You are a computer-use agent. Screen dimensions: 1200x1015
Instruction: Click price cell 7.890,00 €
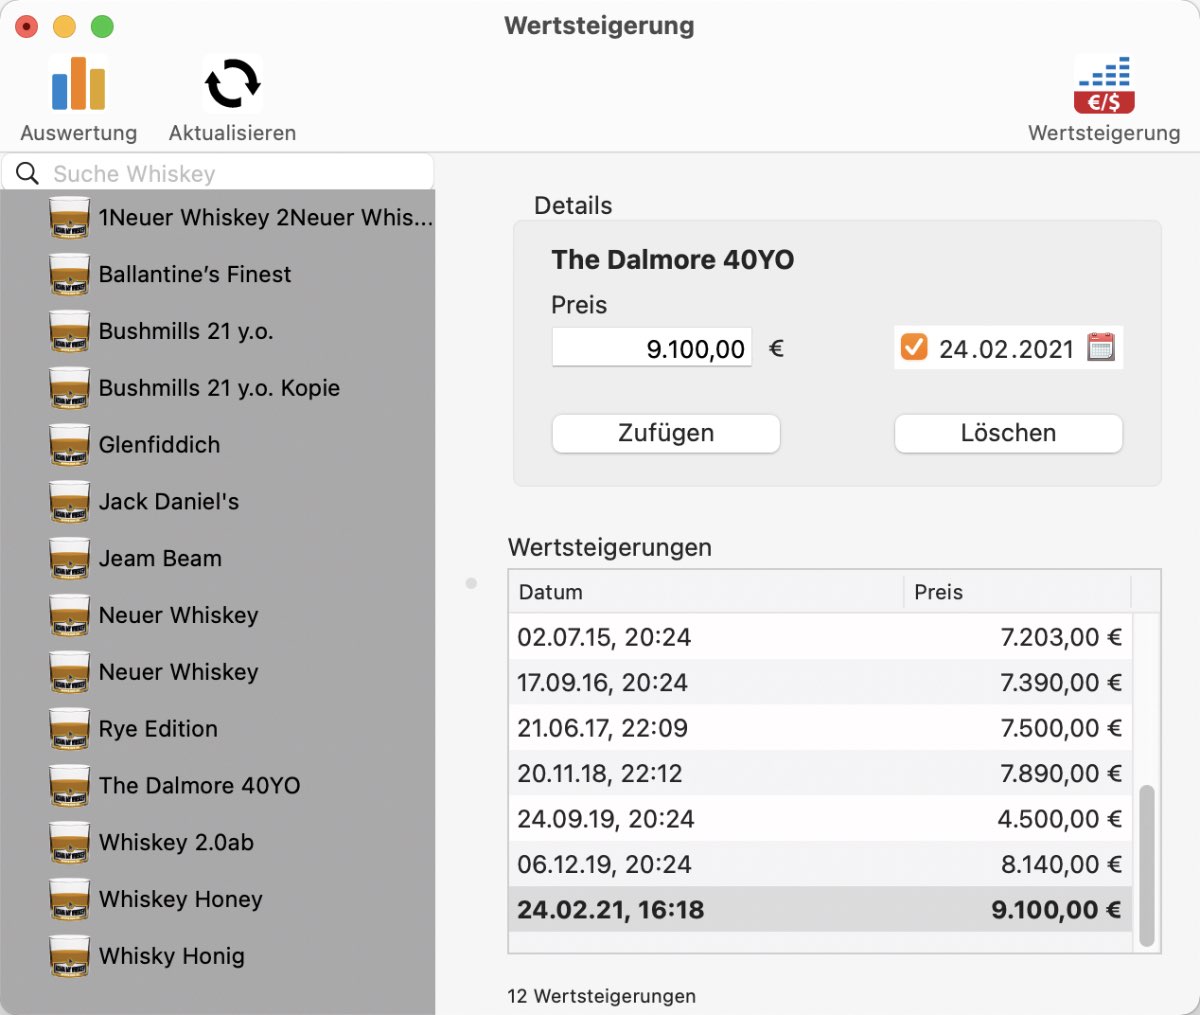(x=1060, y=773)
